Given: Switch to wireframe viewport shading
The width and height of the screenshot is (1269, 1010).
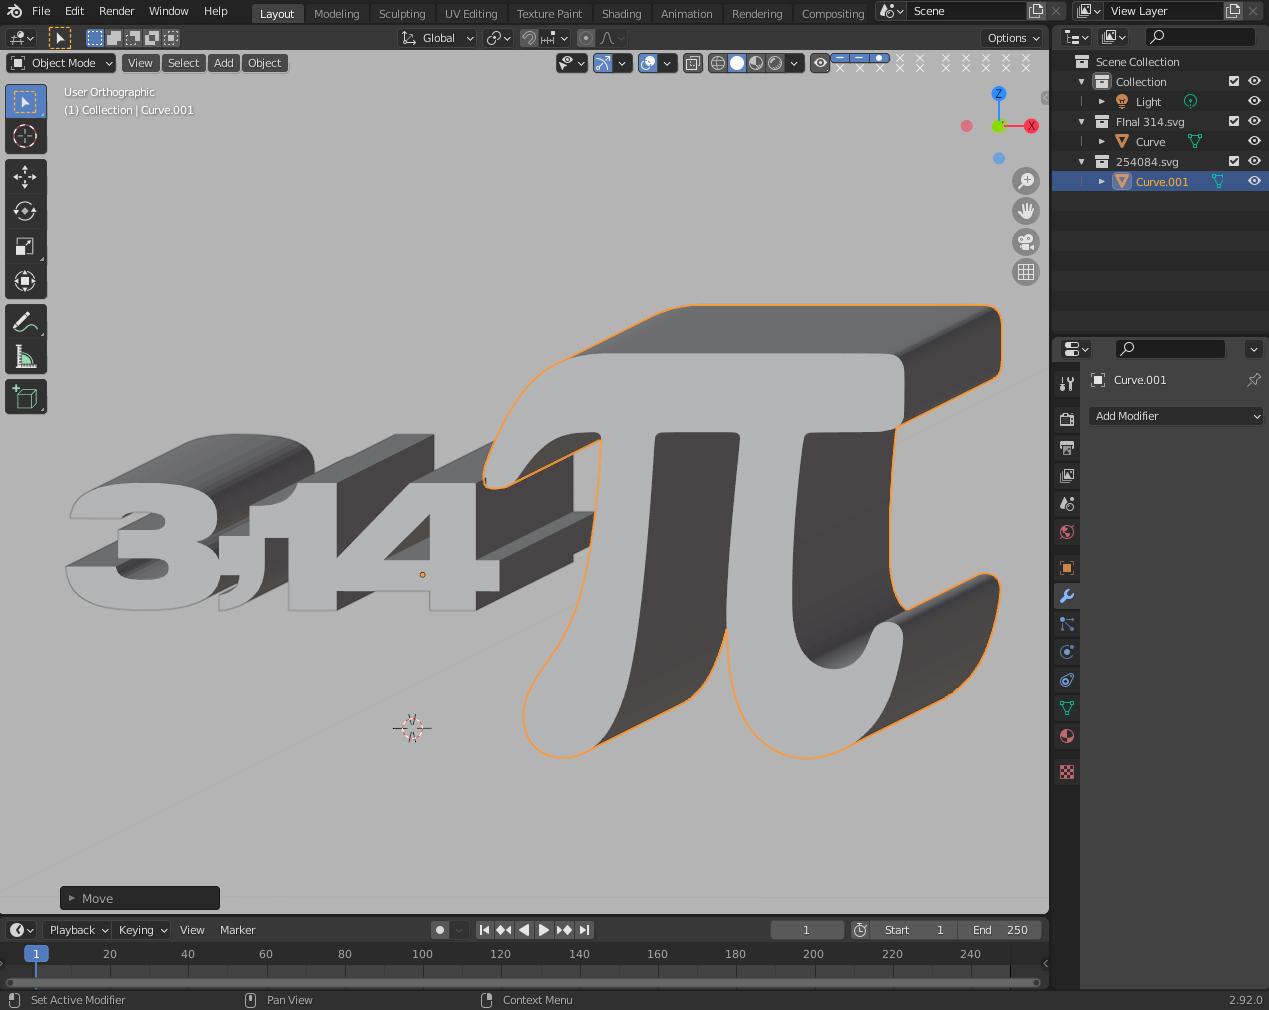Looking at the screenshot, I should pos(717,63).
